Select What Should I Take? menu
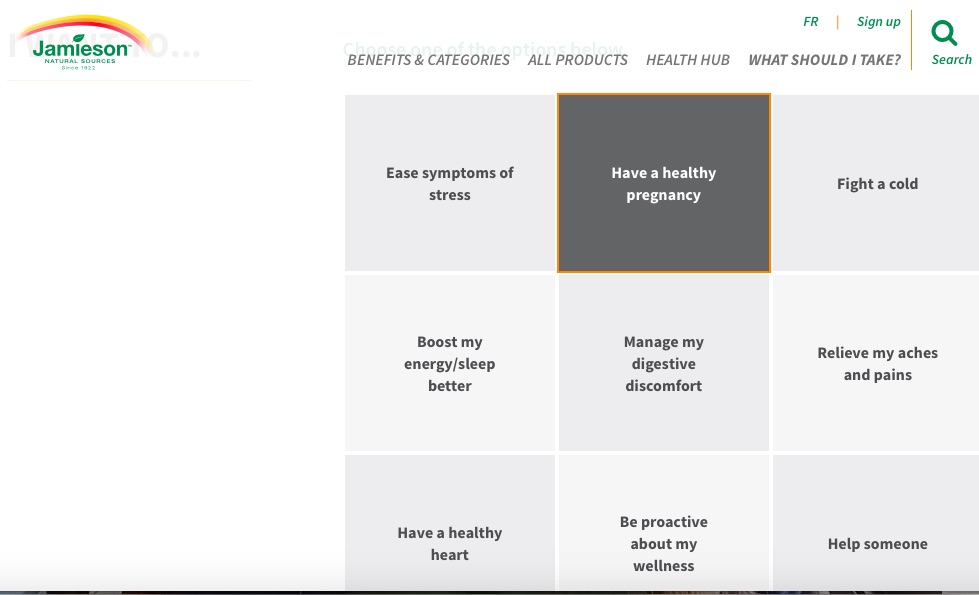The height and width of the screenshot is (595, 979). (824, 60)
